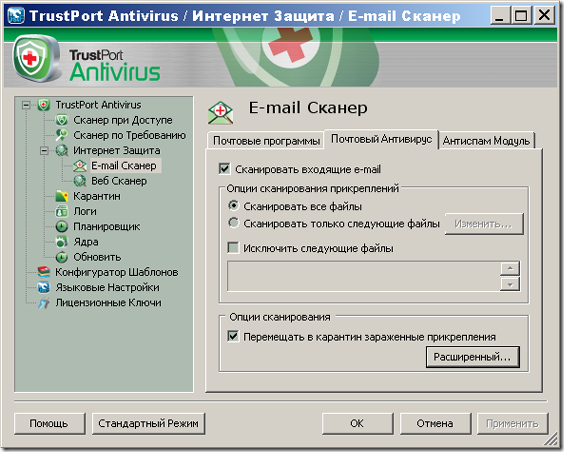Click the Веб Сканер tree icon
Viewport: 564px width, 452px height.
[80, 181]
